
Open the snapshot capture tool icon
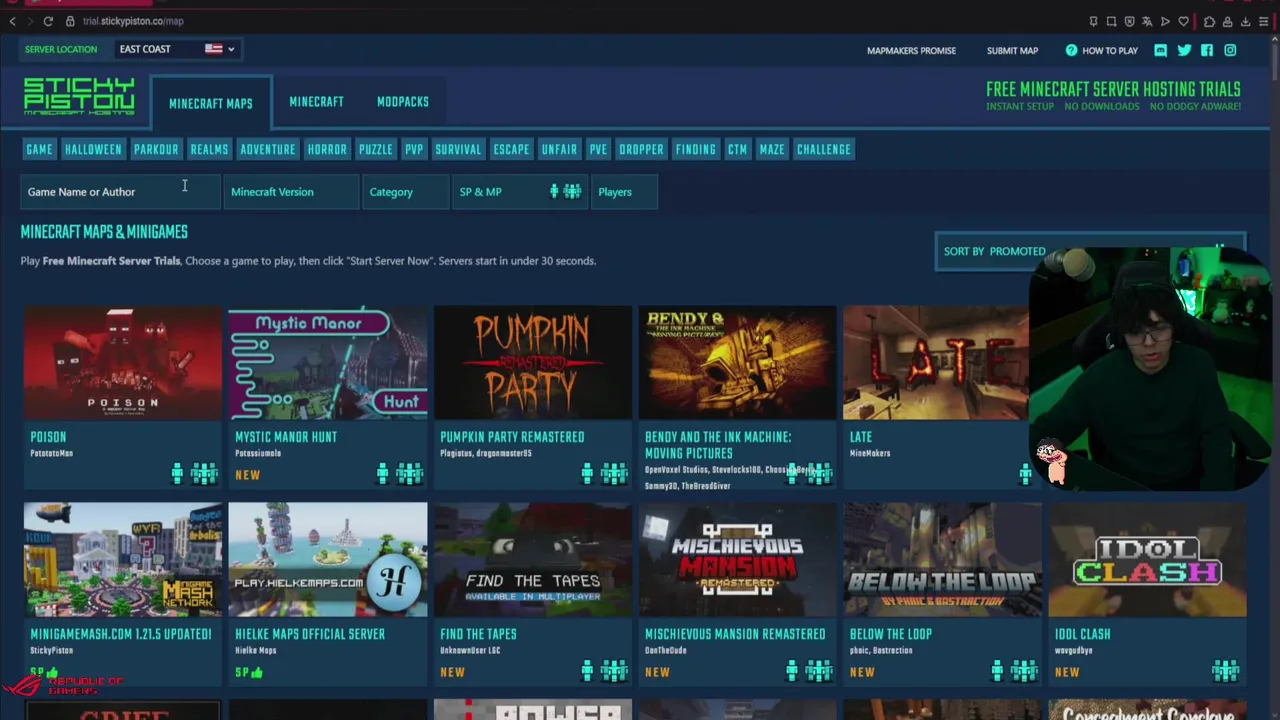[x=1111, y=21]
